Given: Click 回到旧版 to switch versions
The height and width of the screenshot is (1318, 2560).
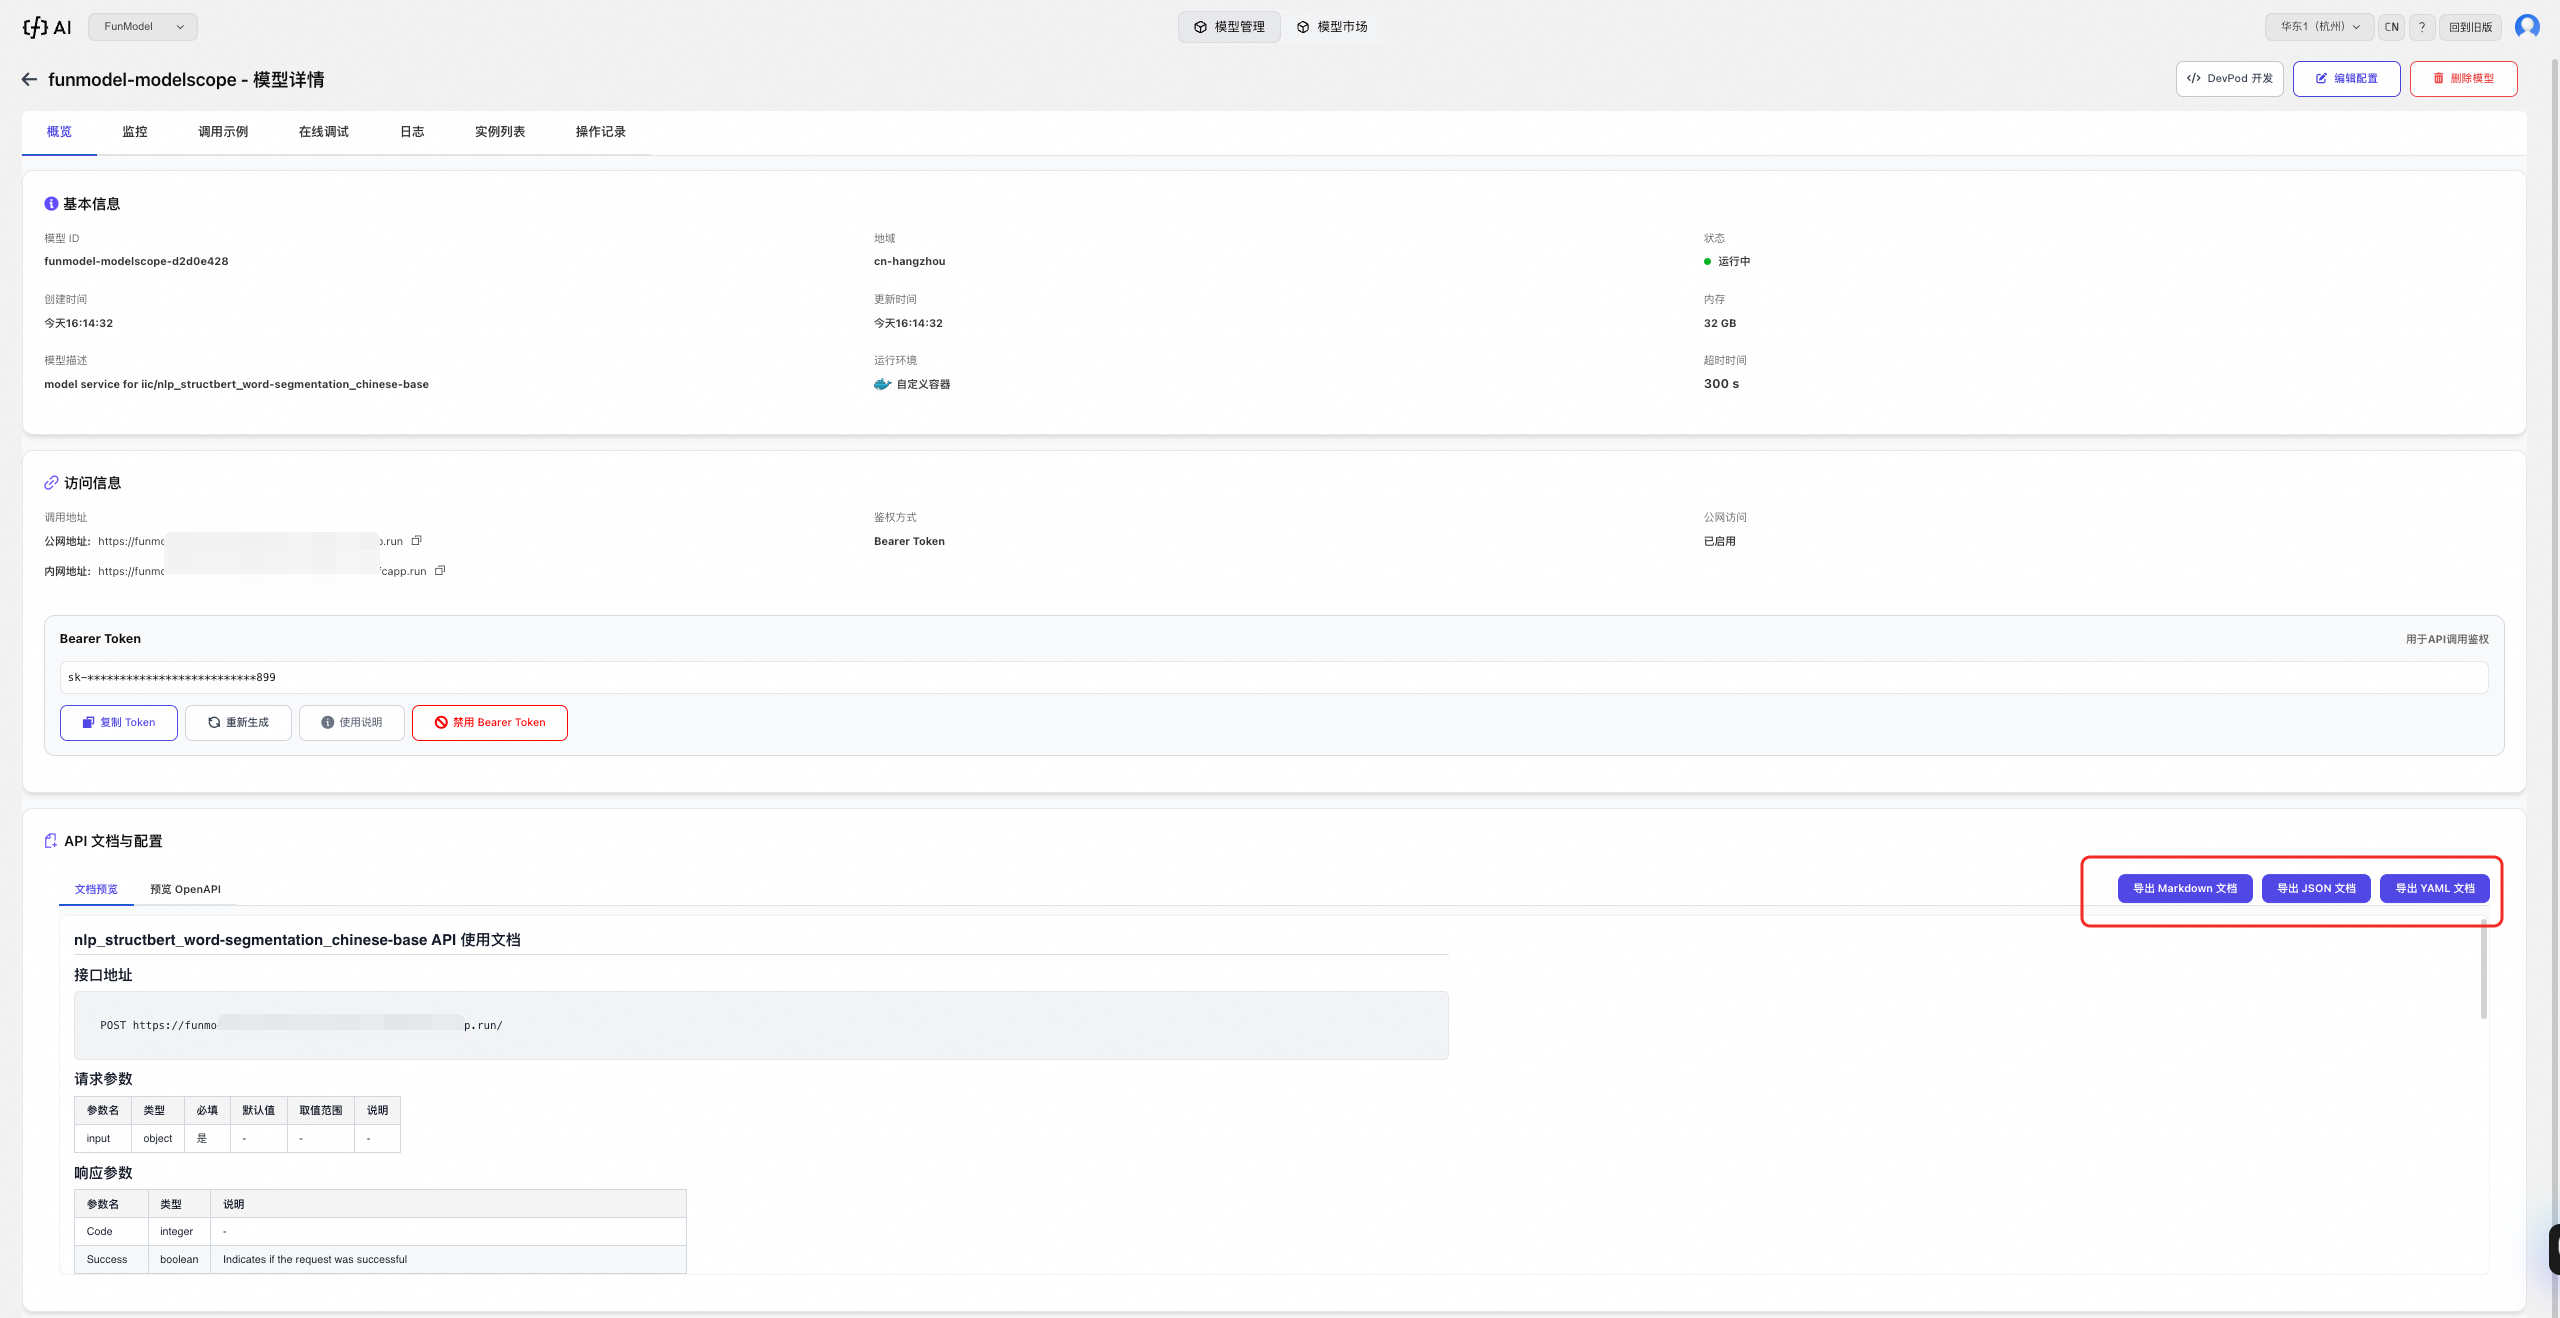Looking at the screenshot, I should pyautogui.click(x=2470, y=27).
